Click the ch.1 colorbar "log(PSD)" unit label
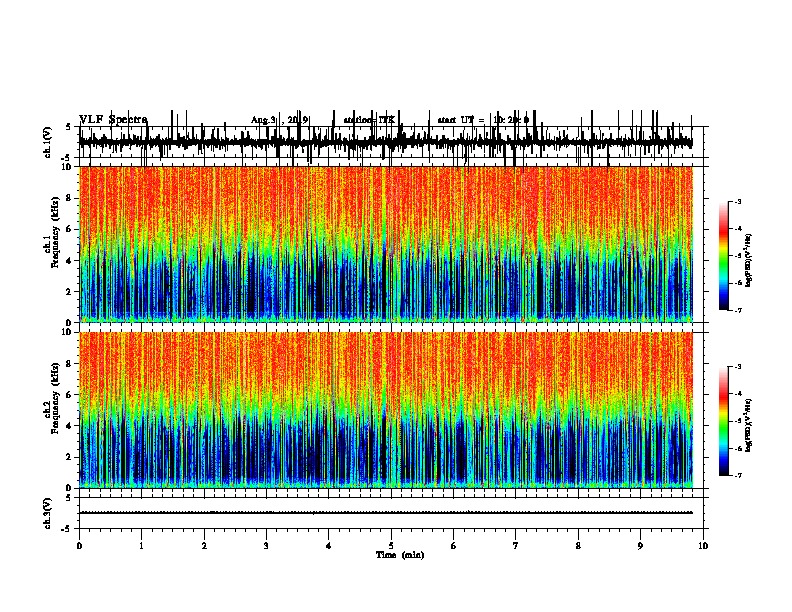 click(748, 261)
